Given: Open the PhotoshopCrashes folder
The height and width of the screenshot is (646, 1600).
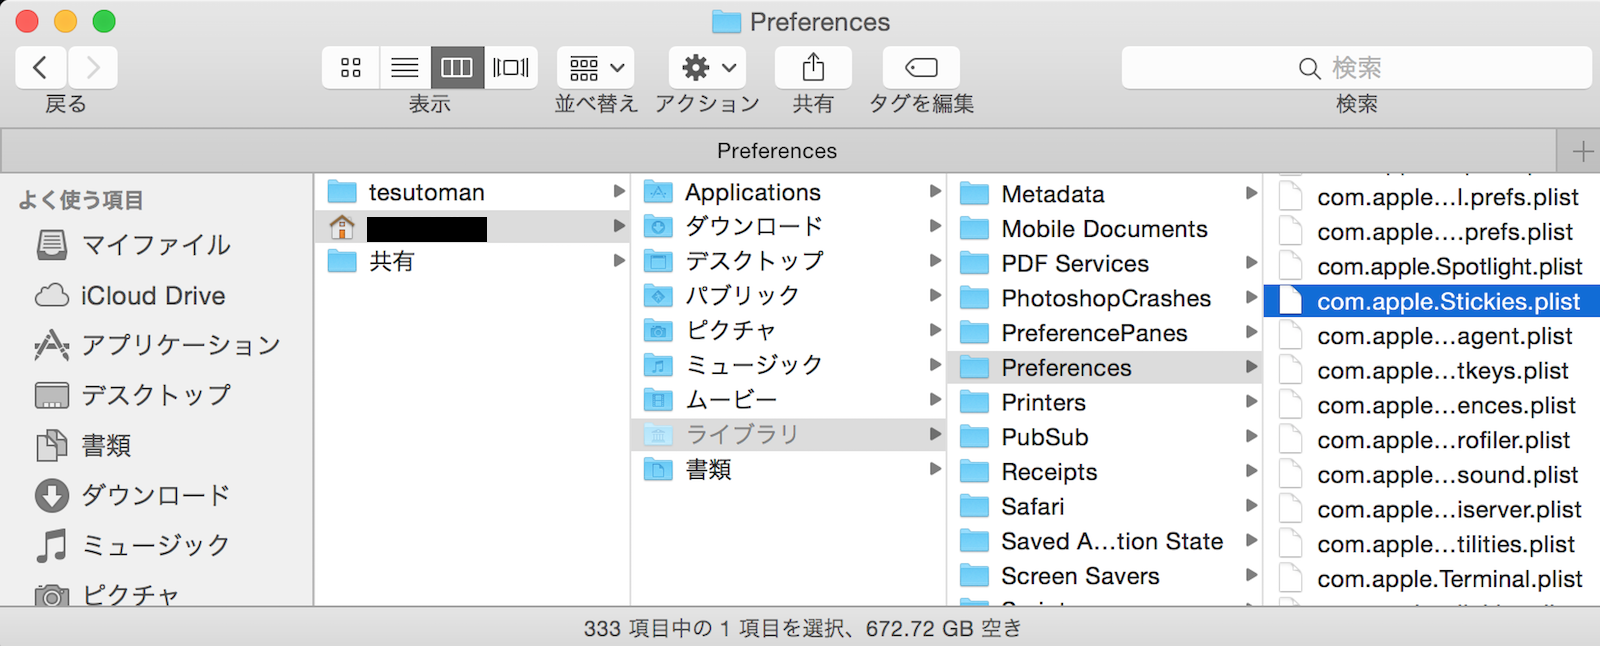Looking at the screenshot, I should coord(1105,298).
